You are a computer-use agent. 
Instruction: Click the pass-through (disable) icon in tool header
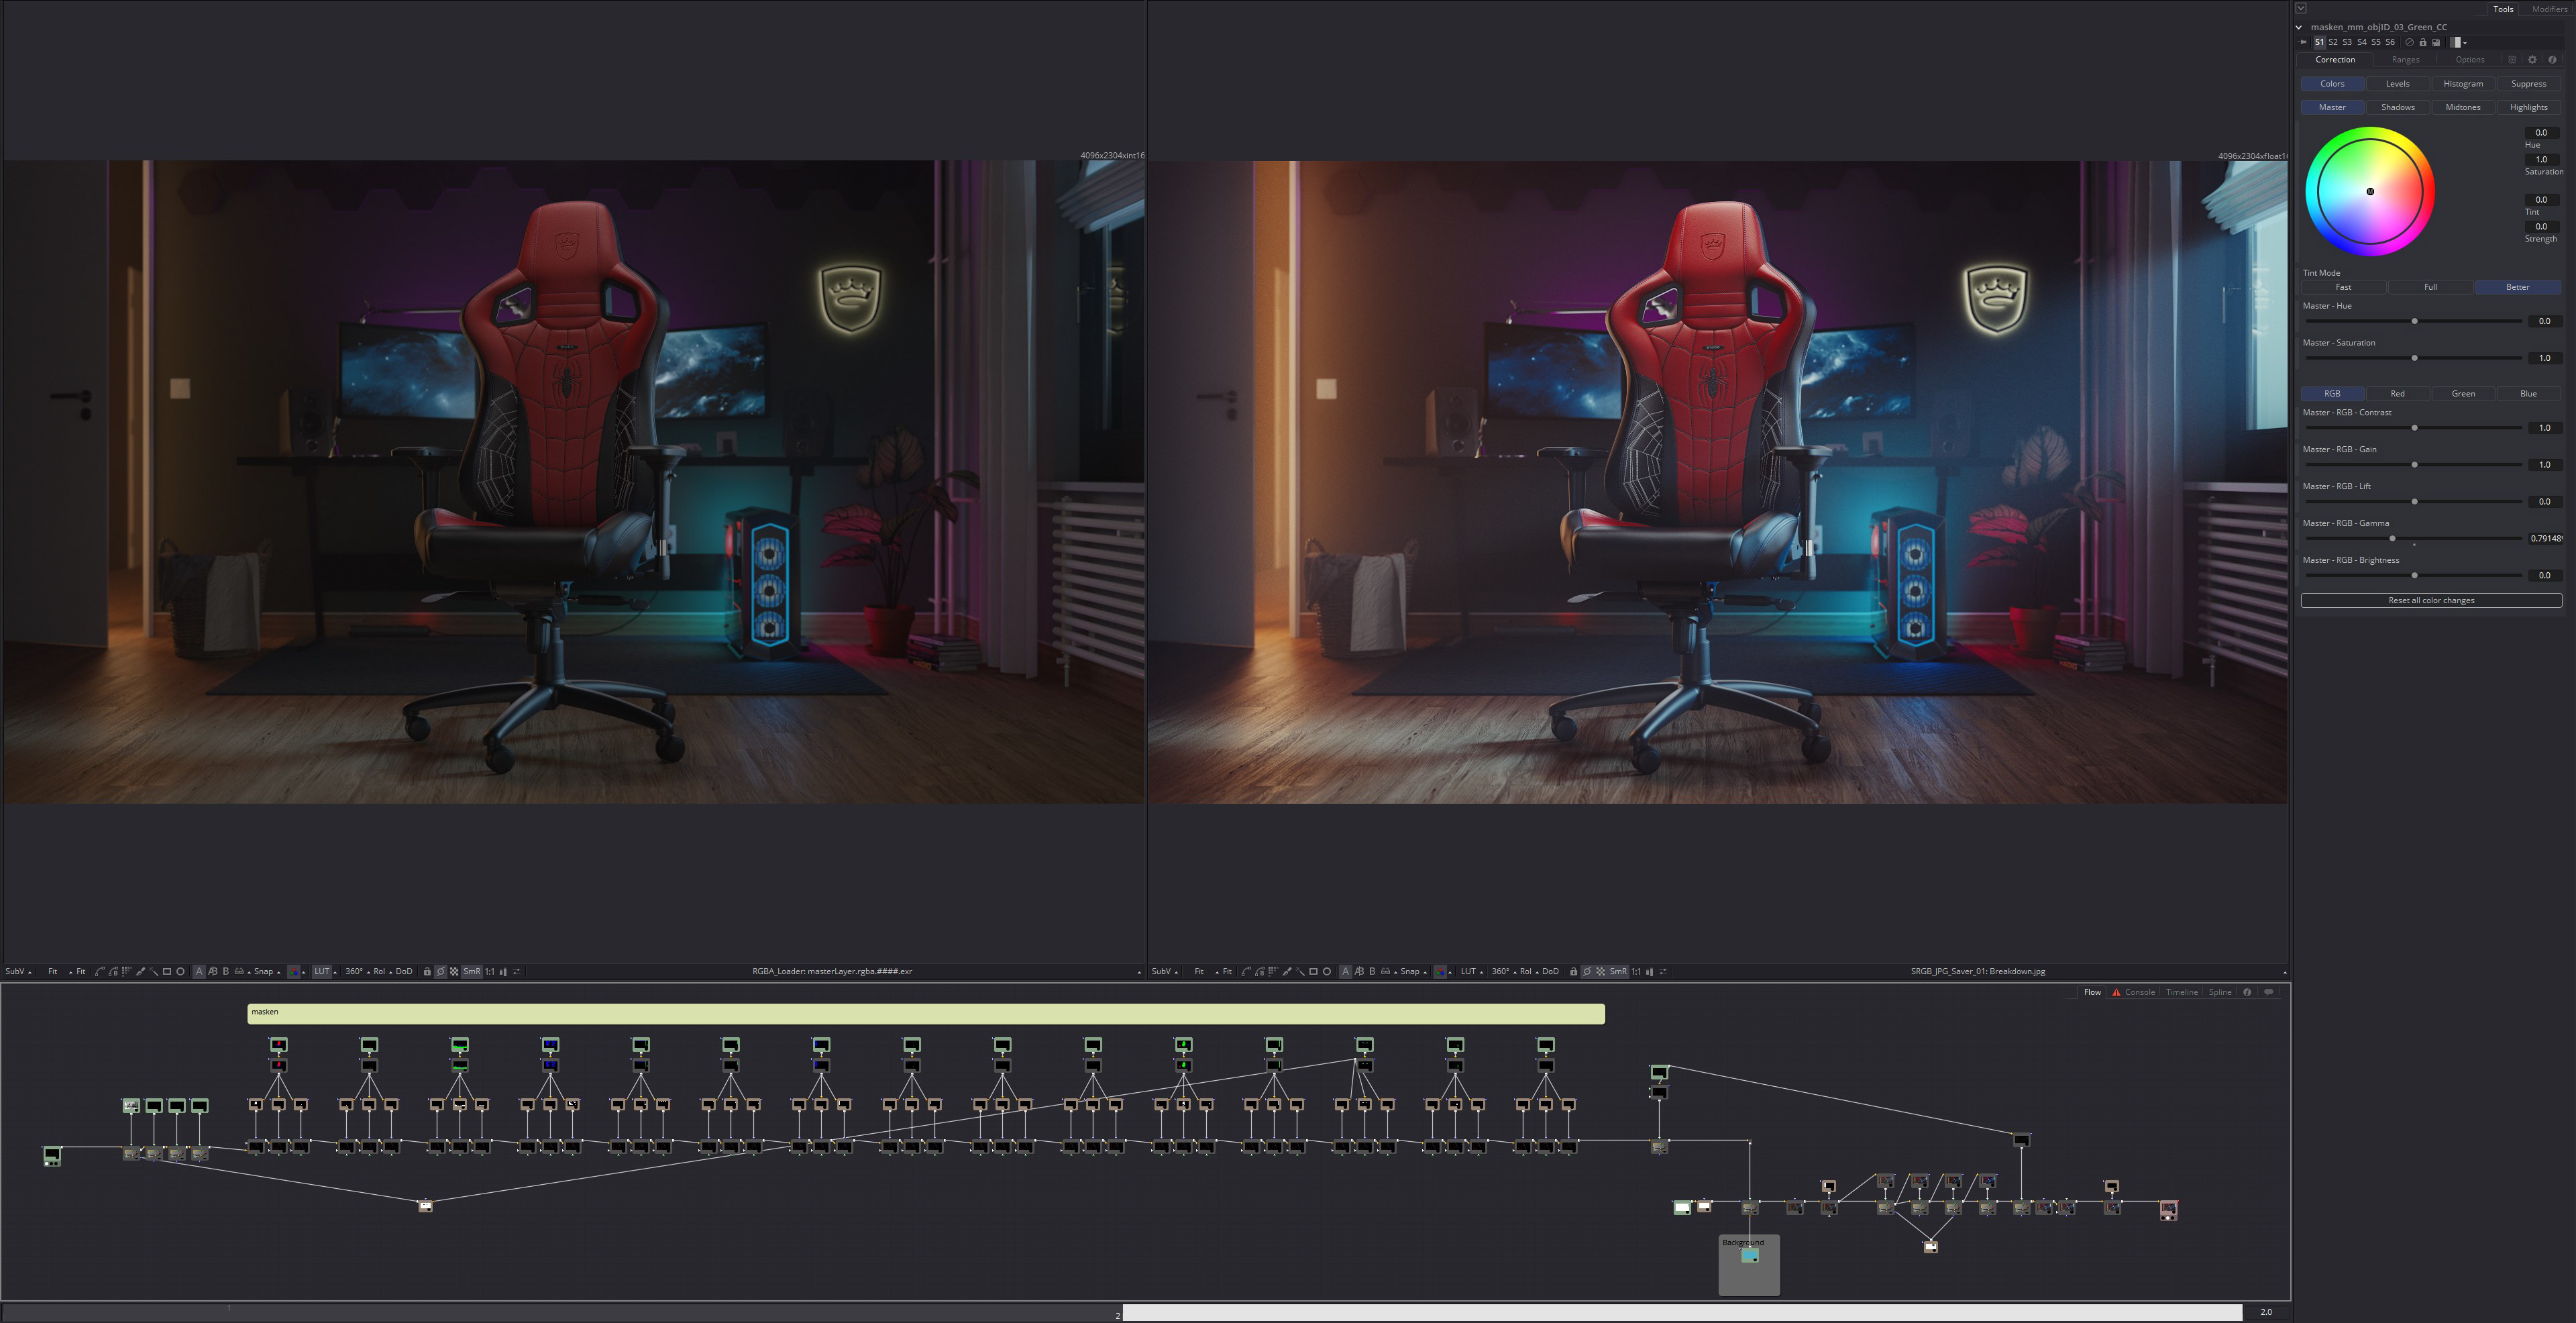2410,42
